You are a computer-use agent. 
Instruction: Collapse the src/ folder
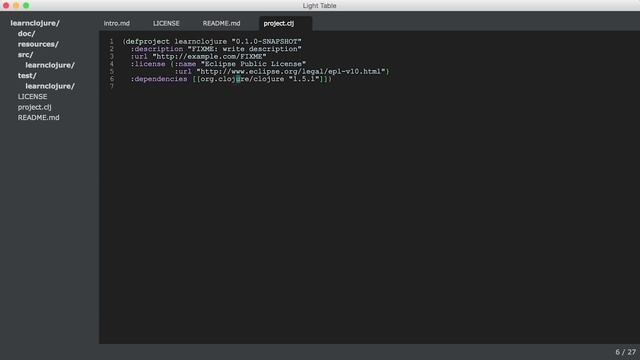coord(25,55)
